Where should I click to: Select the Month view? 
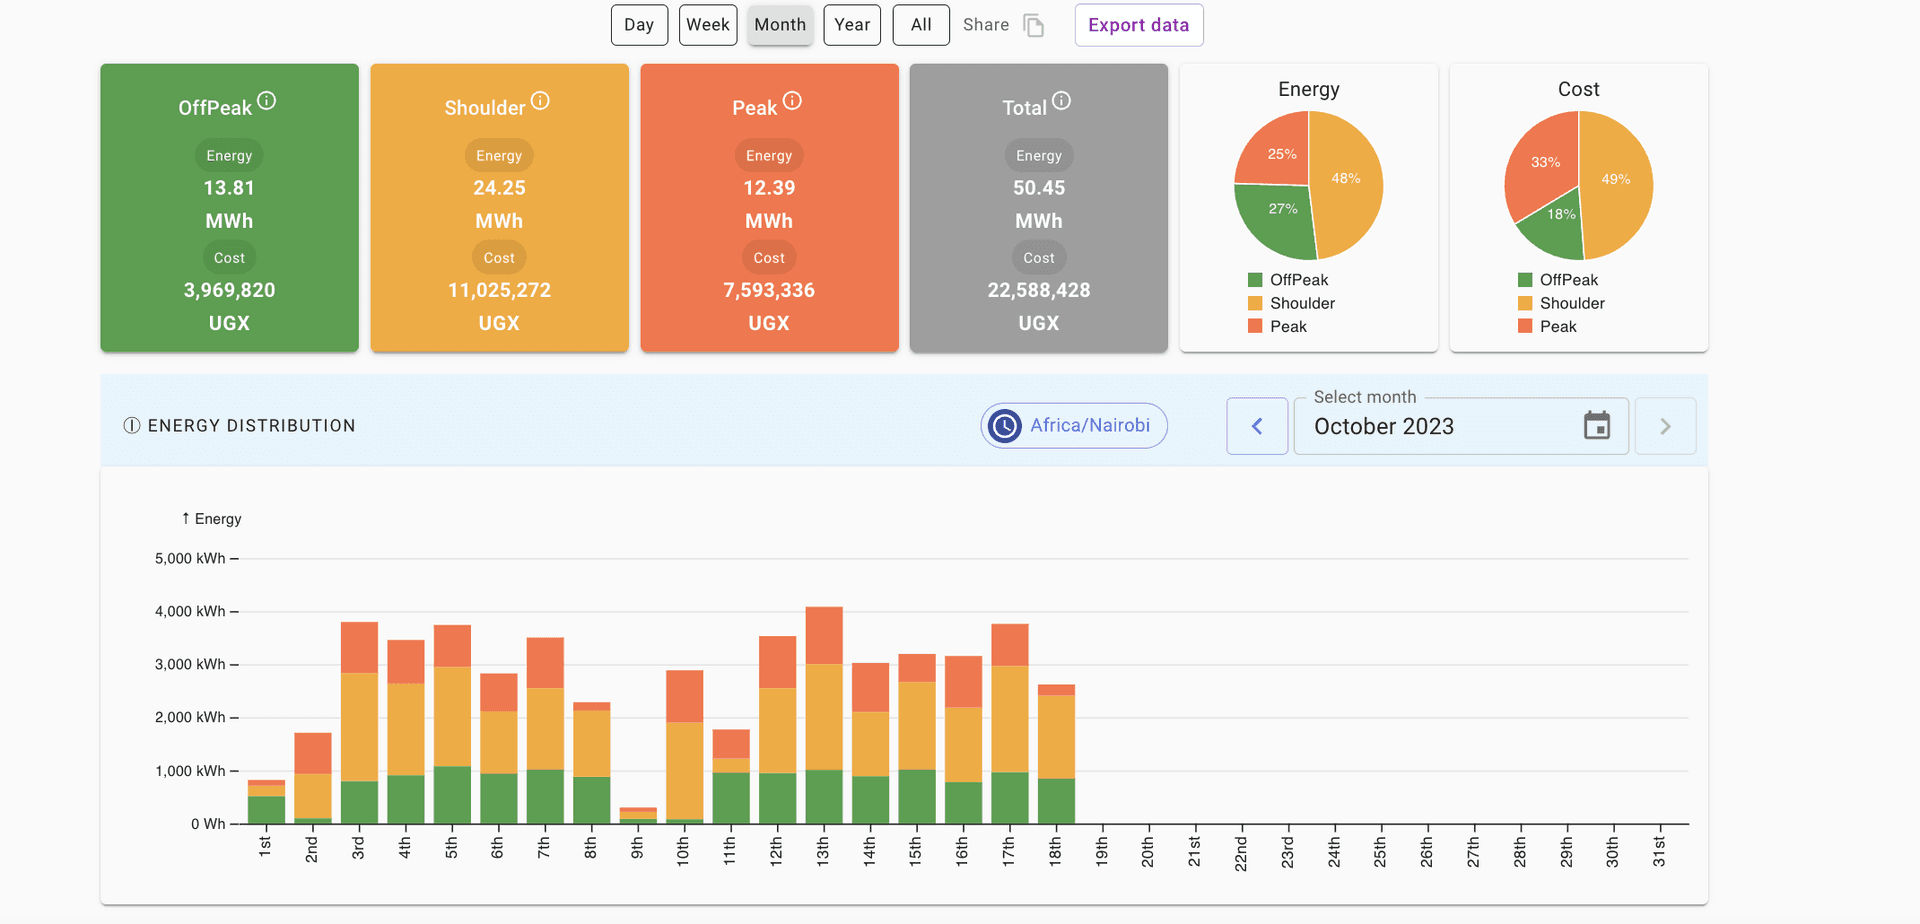780,25
